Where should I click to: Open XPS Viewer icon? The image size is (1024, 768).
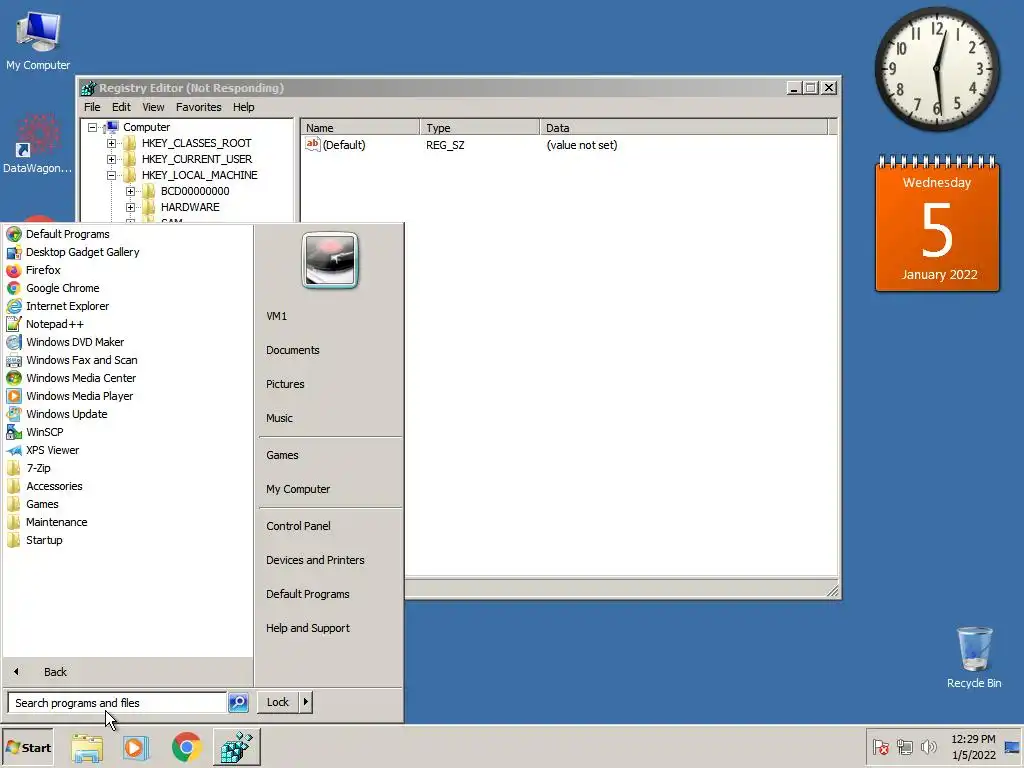(14, 450)
